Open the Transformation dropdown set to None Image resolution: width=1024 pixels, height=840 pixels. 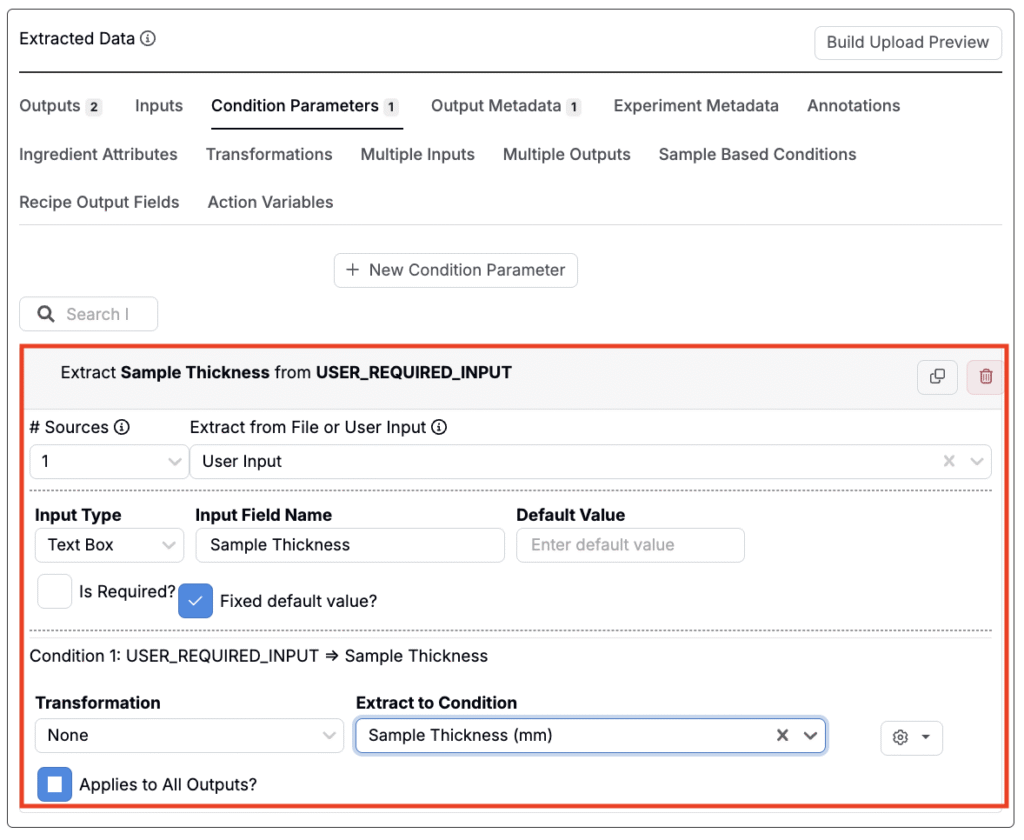[189, 735]
